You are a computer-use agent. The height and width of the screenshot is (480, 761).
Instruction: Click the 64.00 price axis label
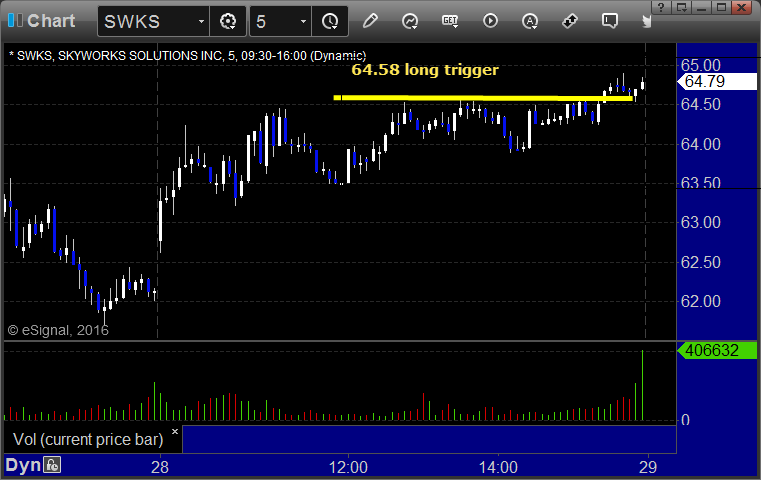click(701, 144)
